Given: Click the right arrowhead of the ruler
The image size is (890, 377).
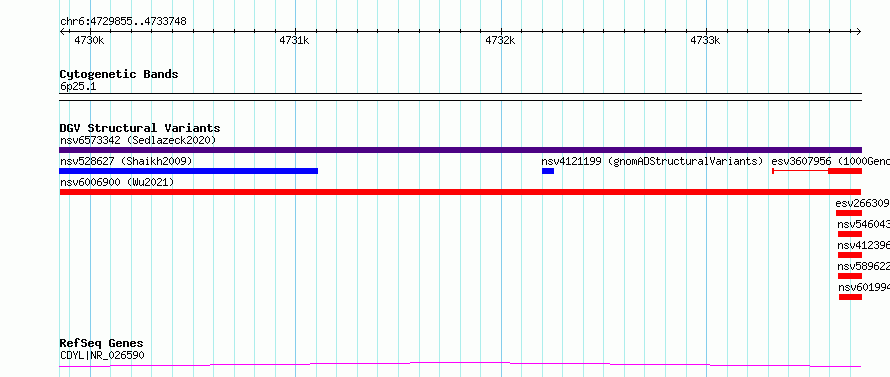Looking at the screenshot, I should [859, 32].
